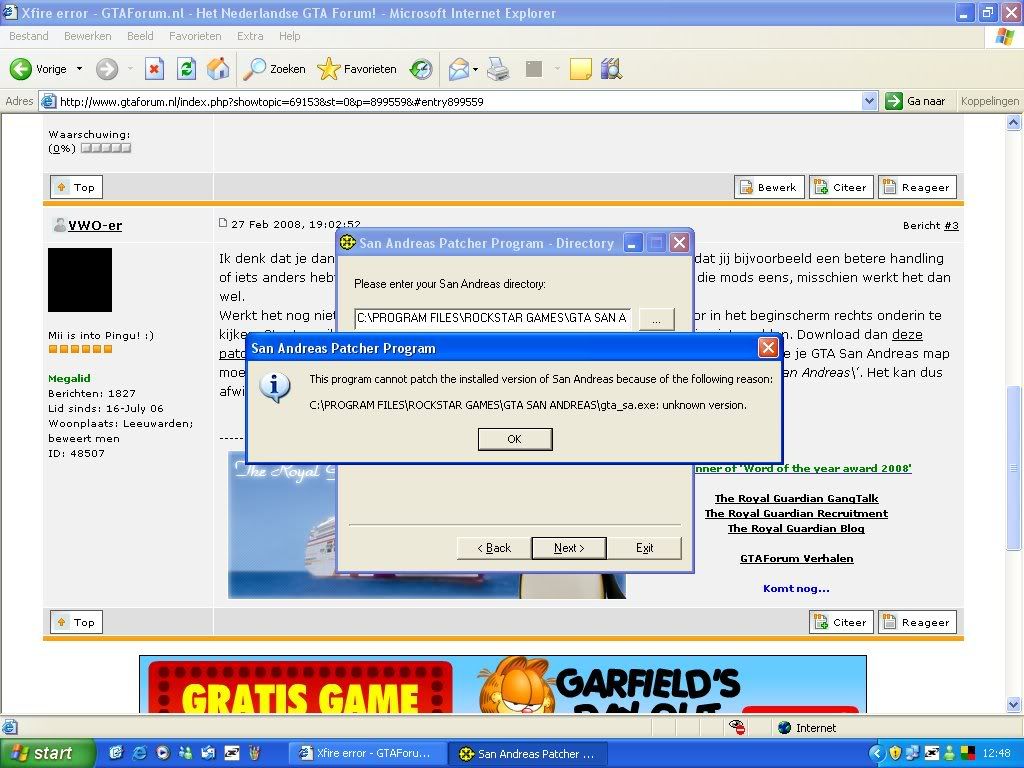Show browsing History via the clock icon
The height and width of the screenshot is (768, 1024).
point(421,69)
